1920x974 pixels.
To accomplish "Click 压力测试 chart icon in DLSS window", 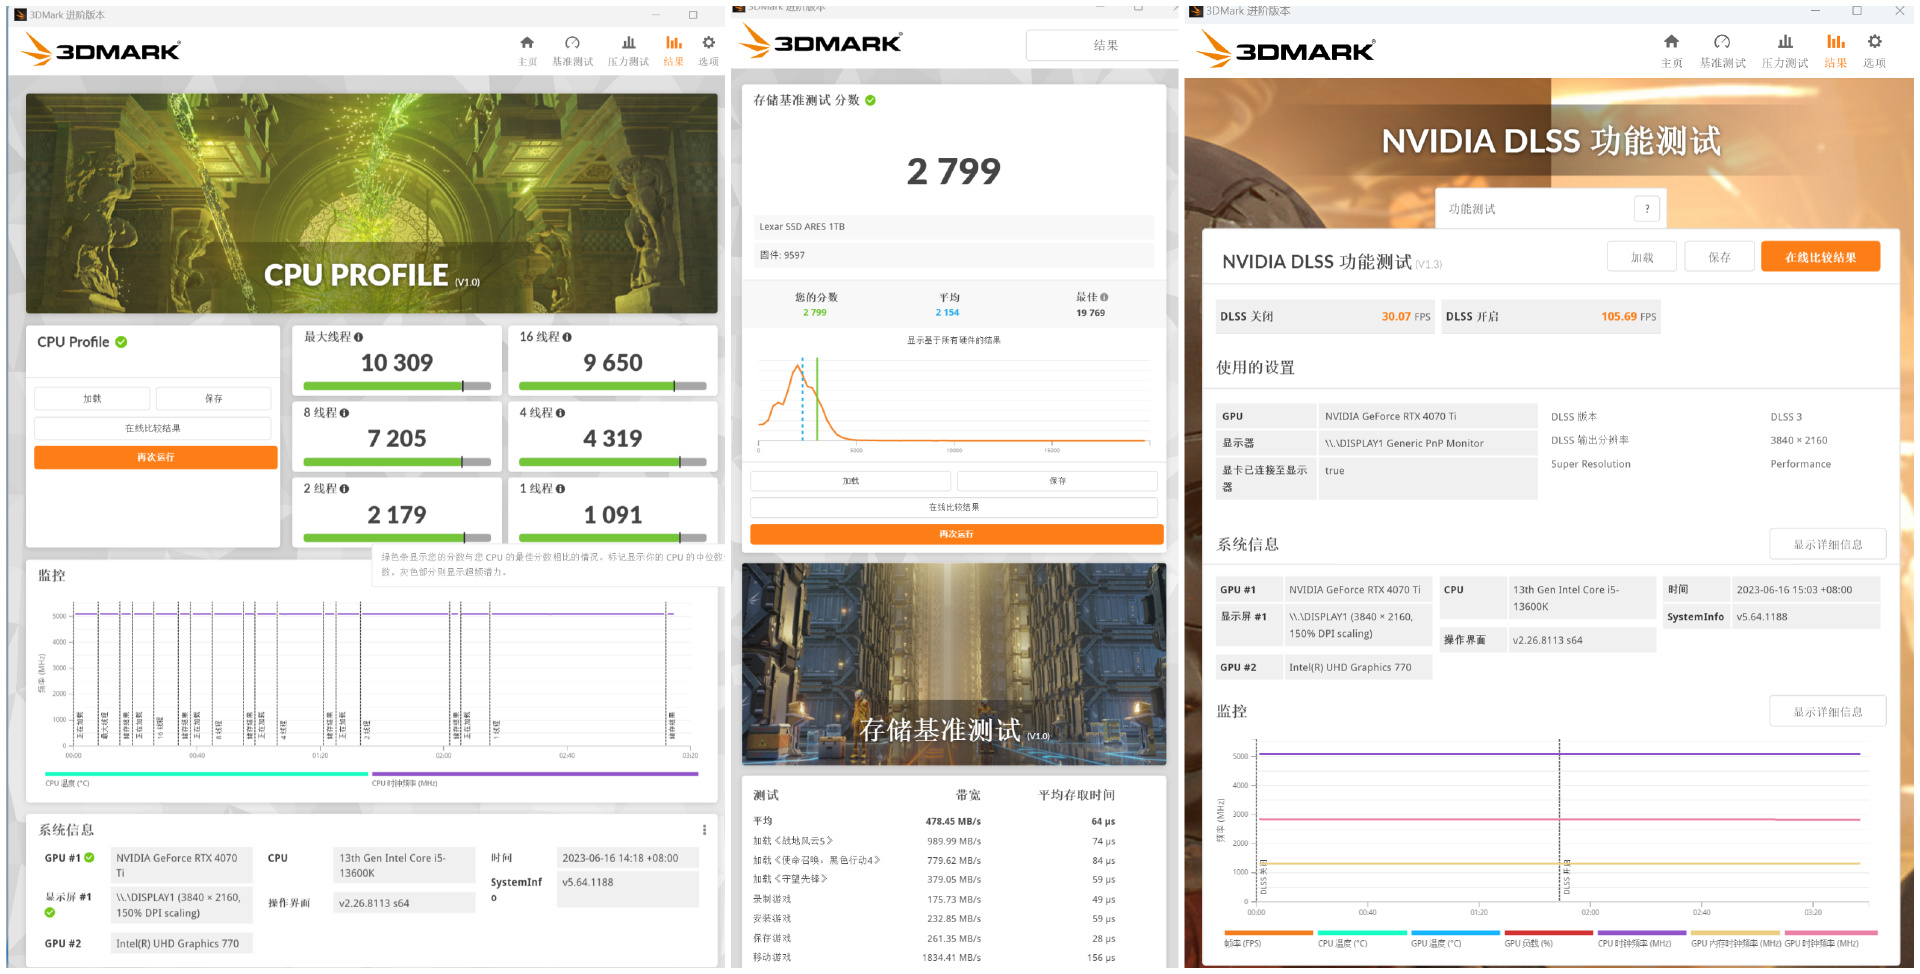I will pyautogui.click(x=1785, y=42).
